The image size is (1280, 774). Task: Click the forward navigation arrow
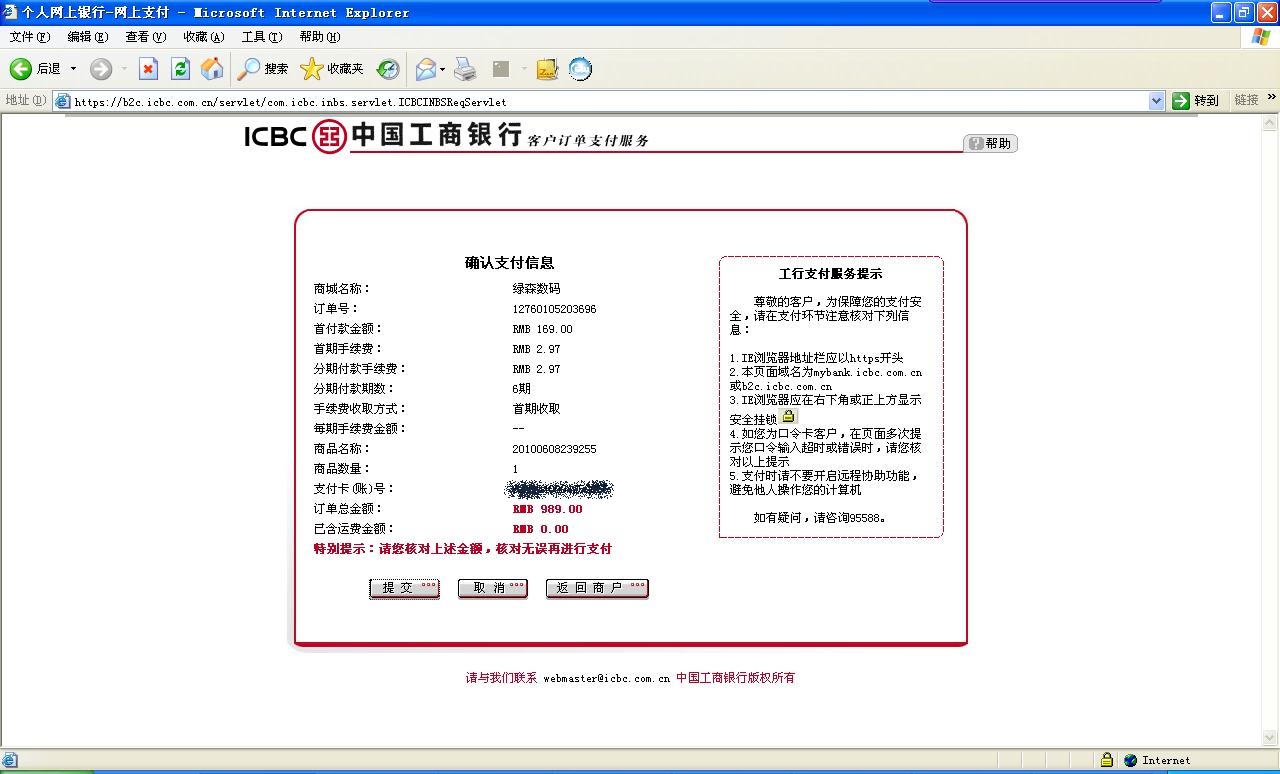[x=101, y=69]
